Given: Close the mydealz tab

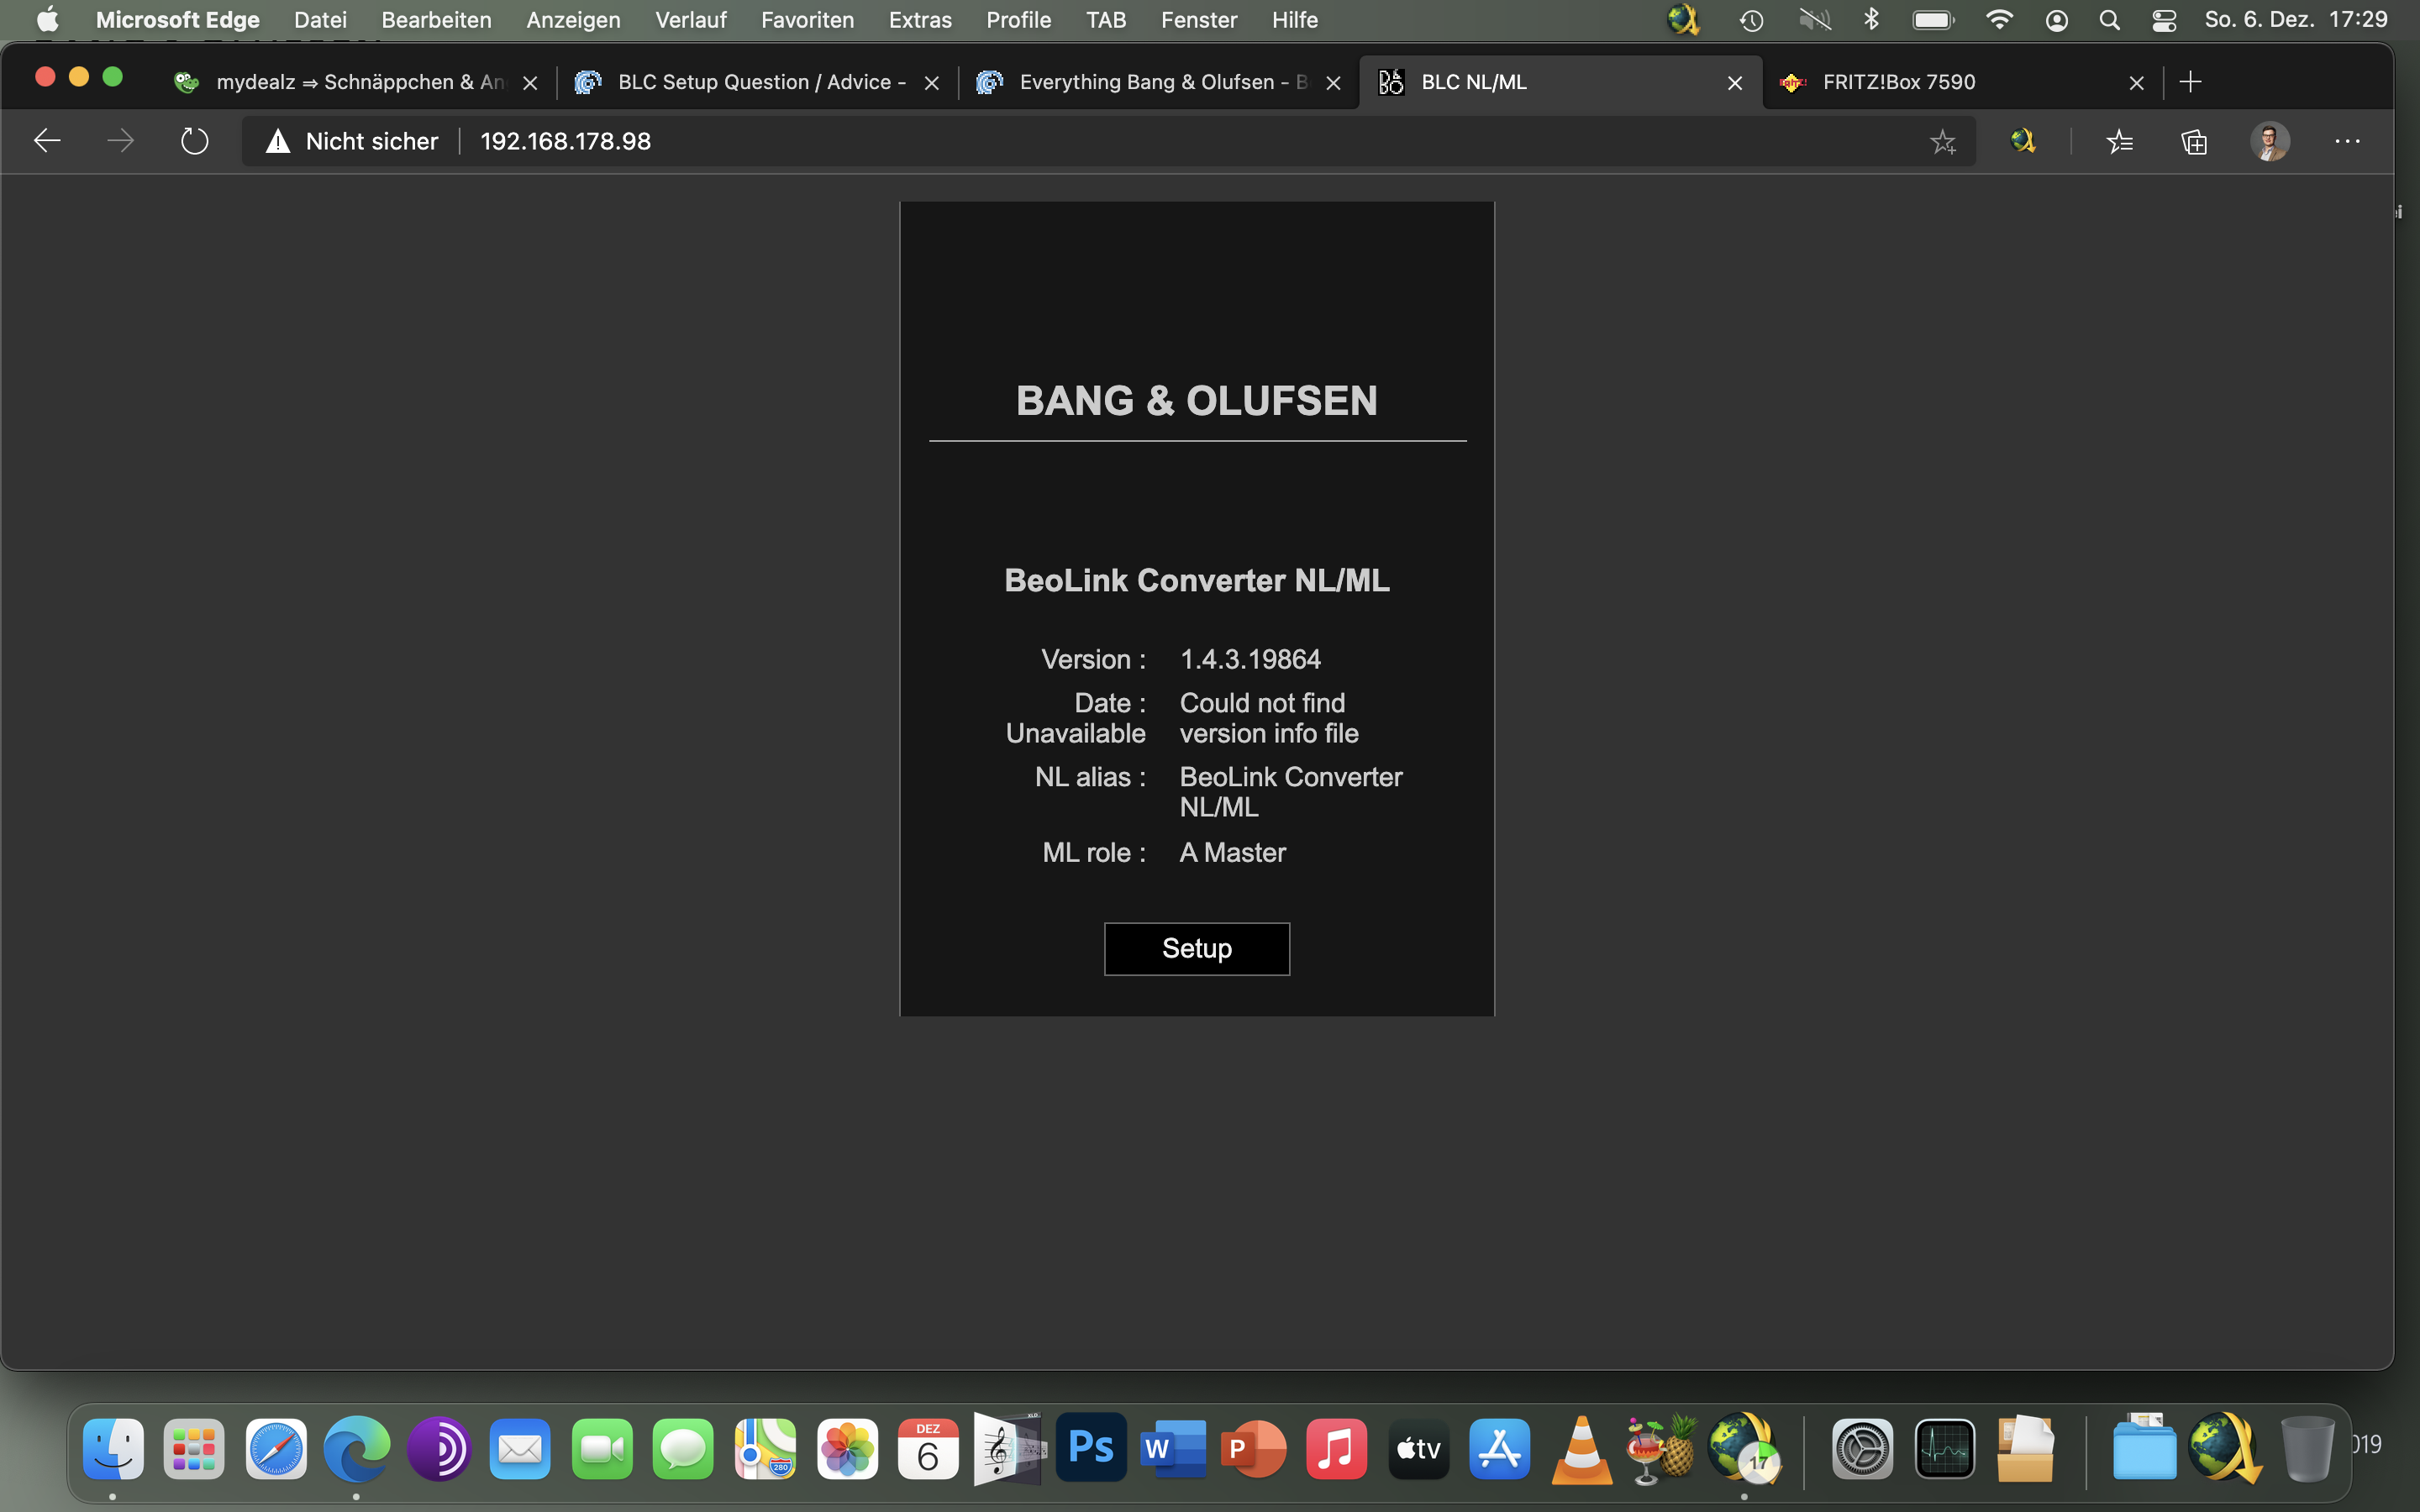Looking at the screenshot, I should click(530, 83).
